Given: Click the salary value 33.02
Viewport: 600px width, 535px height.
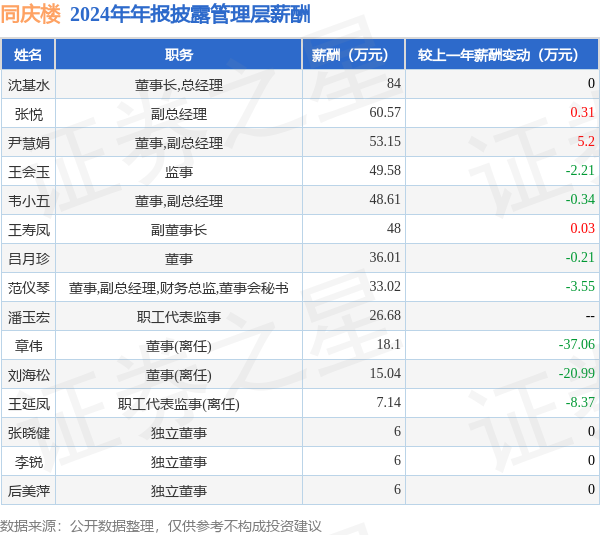Looking at the screenshot, I should coord(385,286).
